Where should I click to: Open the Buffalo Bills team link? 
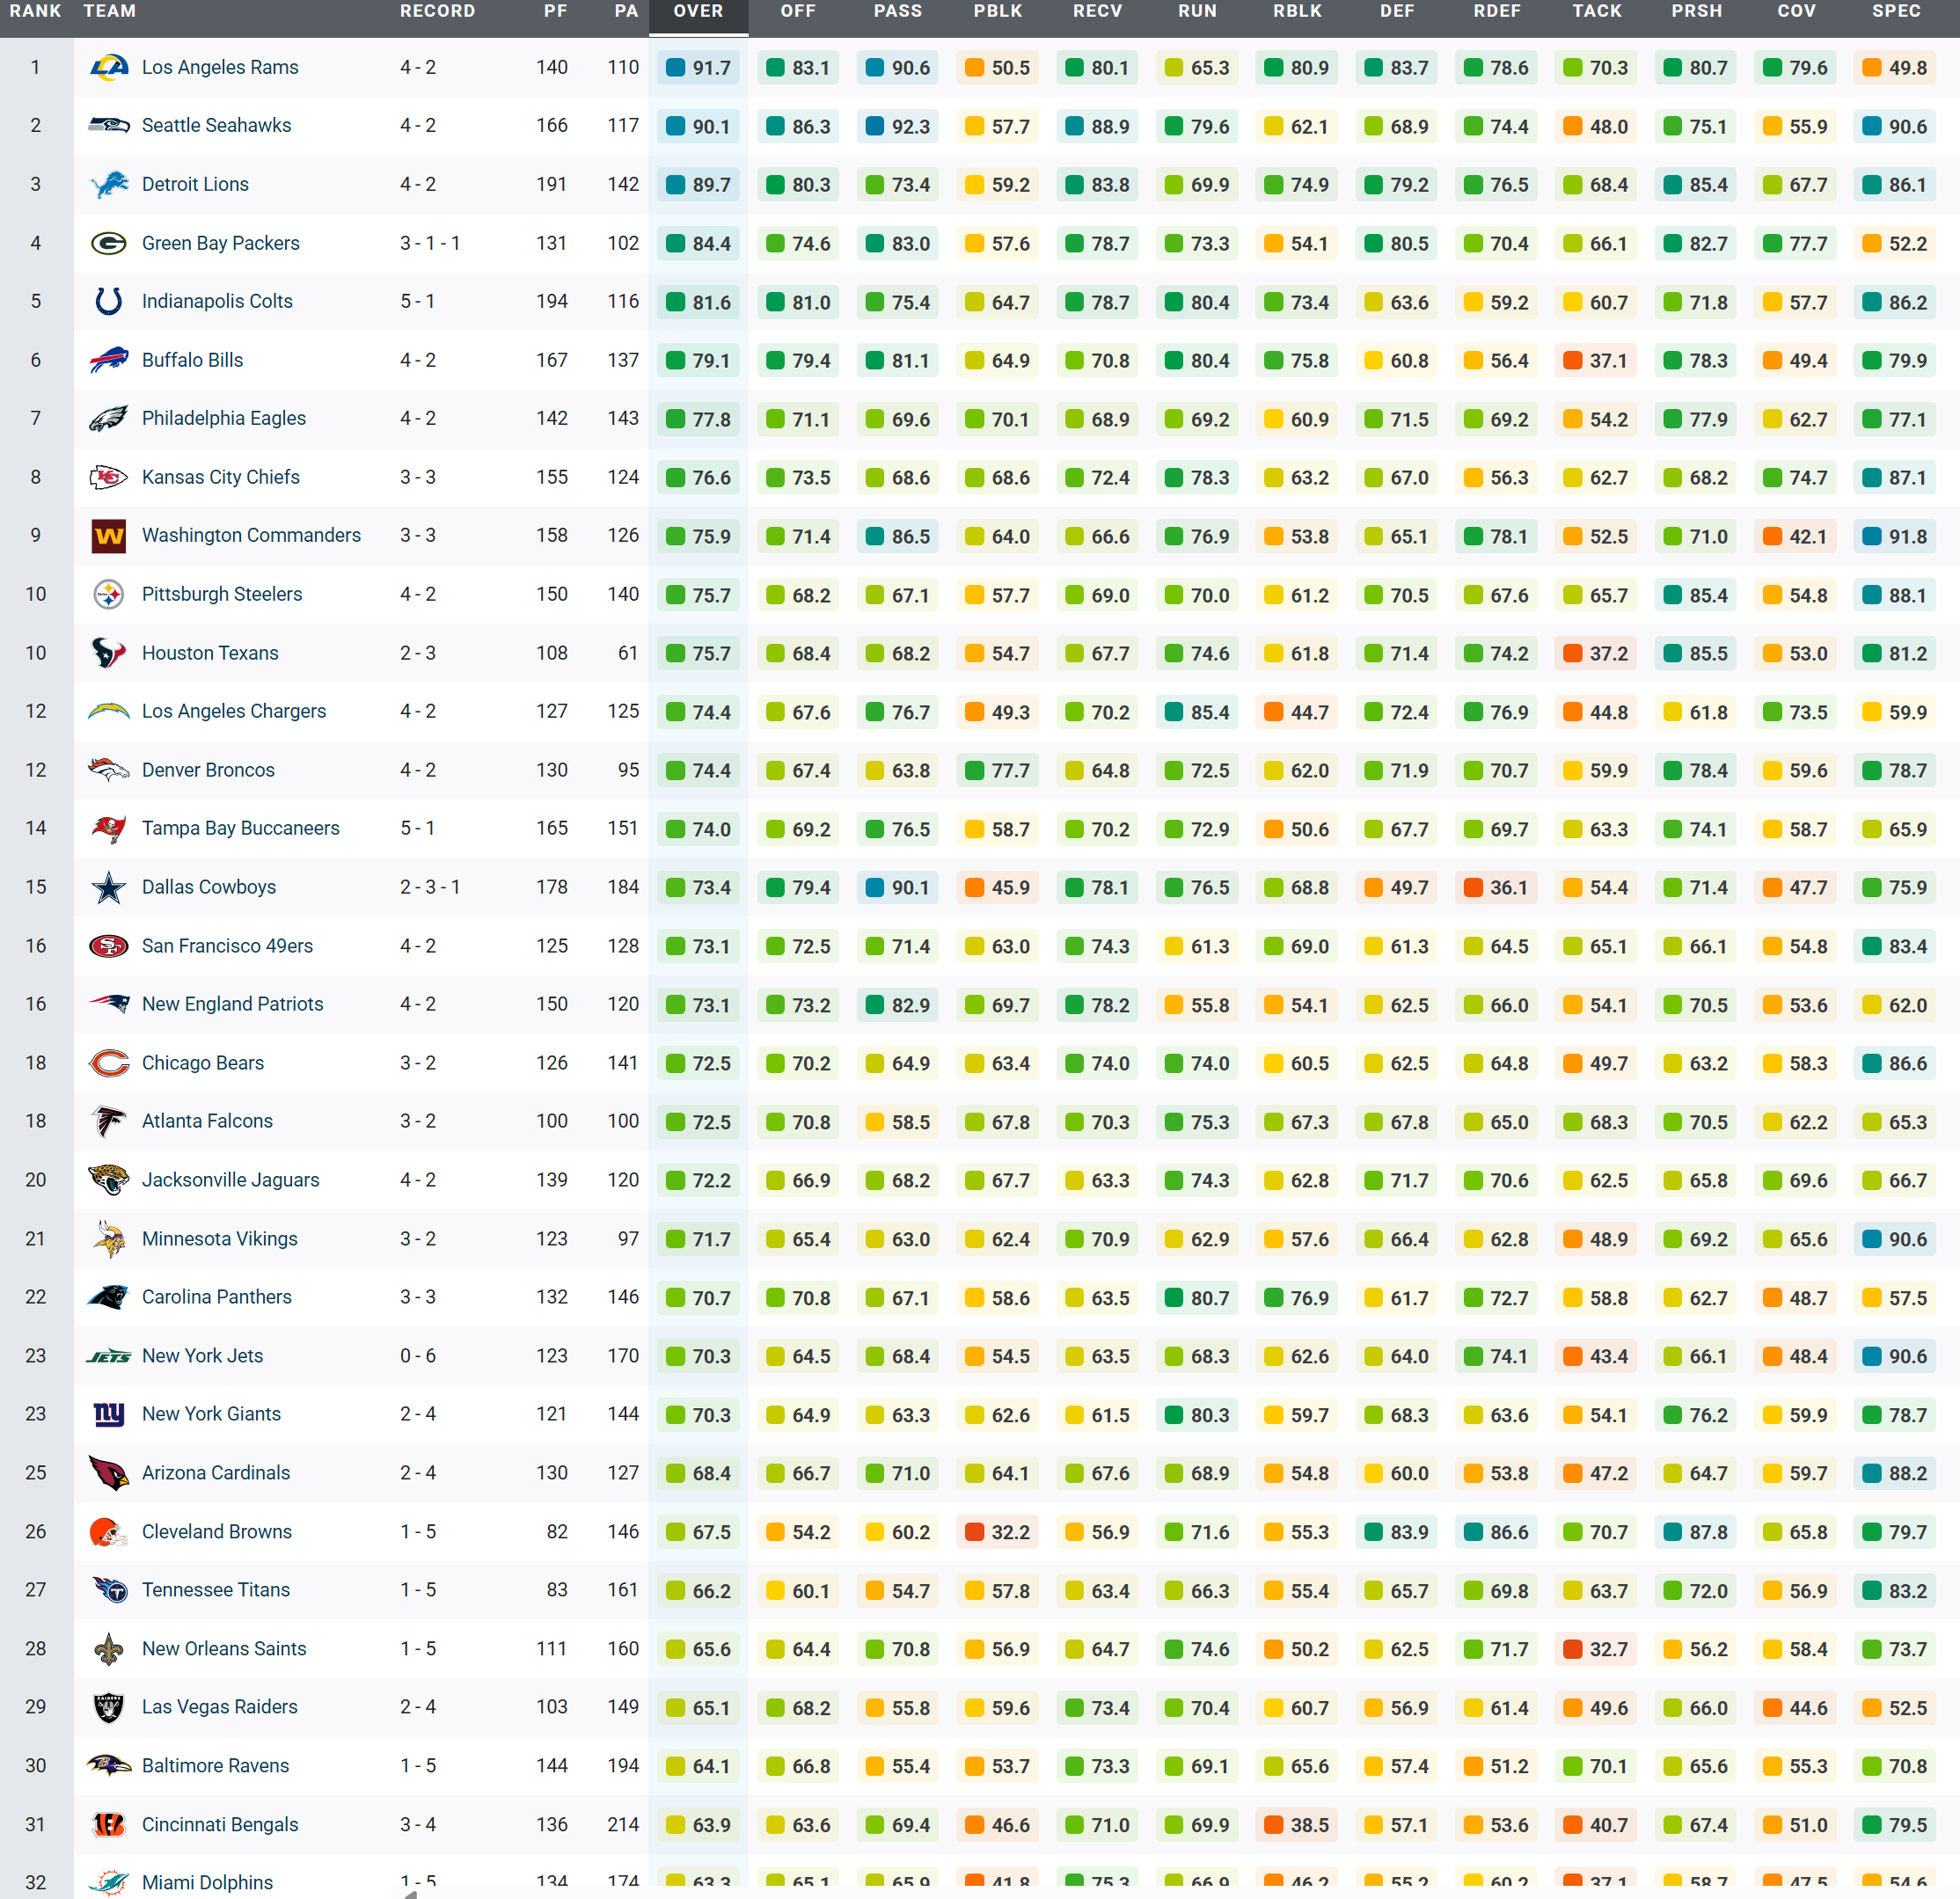[x=192, y=360]
